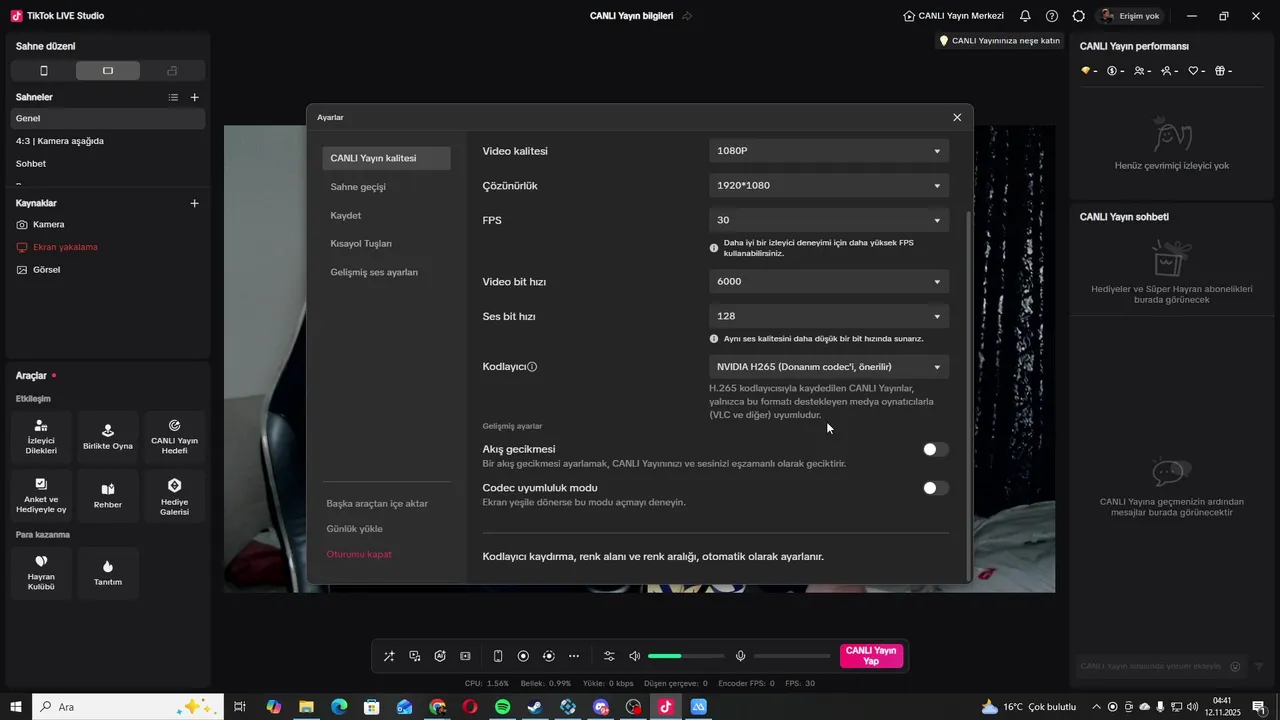Viewport: 1280px width, 720px height.
Task: Click the CANLI Yayın Yap button
Action: click(x=871, y=656)
